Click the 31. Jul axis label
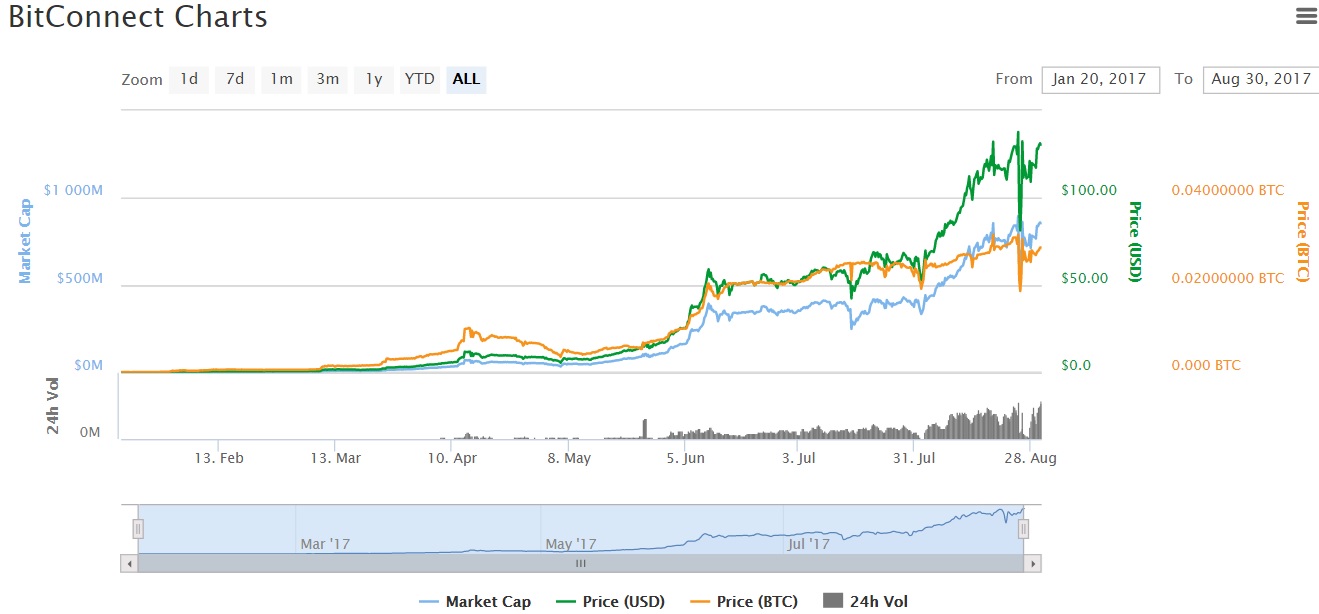This screenshot has width=1319, height=614. pos(914,458)
